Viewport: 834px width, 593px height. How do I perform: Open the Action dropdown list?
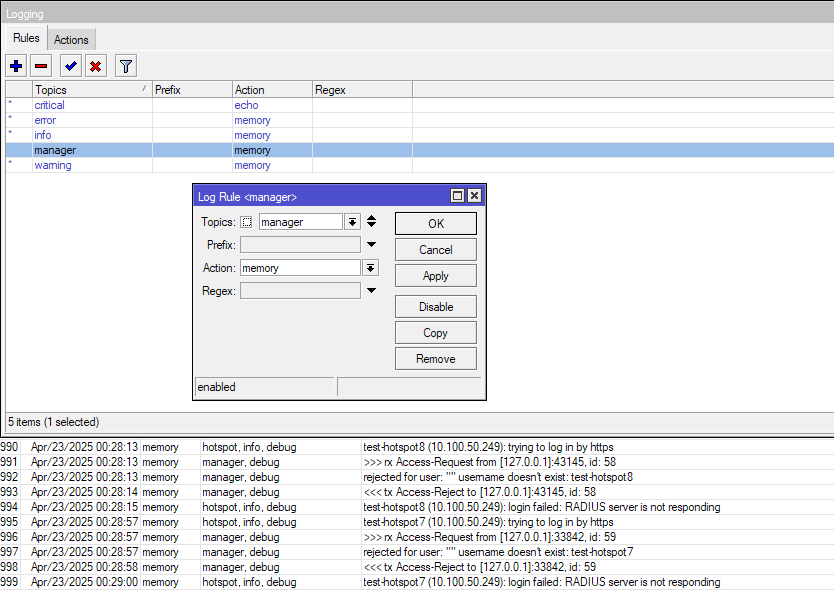point(370,268)
